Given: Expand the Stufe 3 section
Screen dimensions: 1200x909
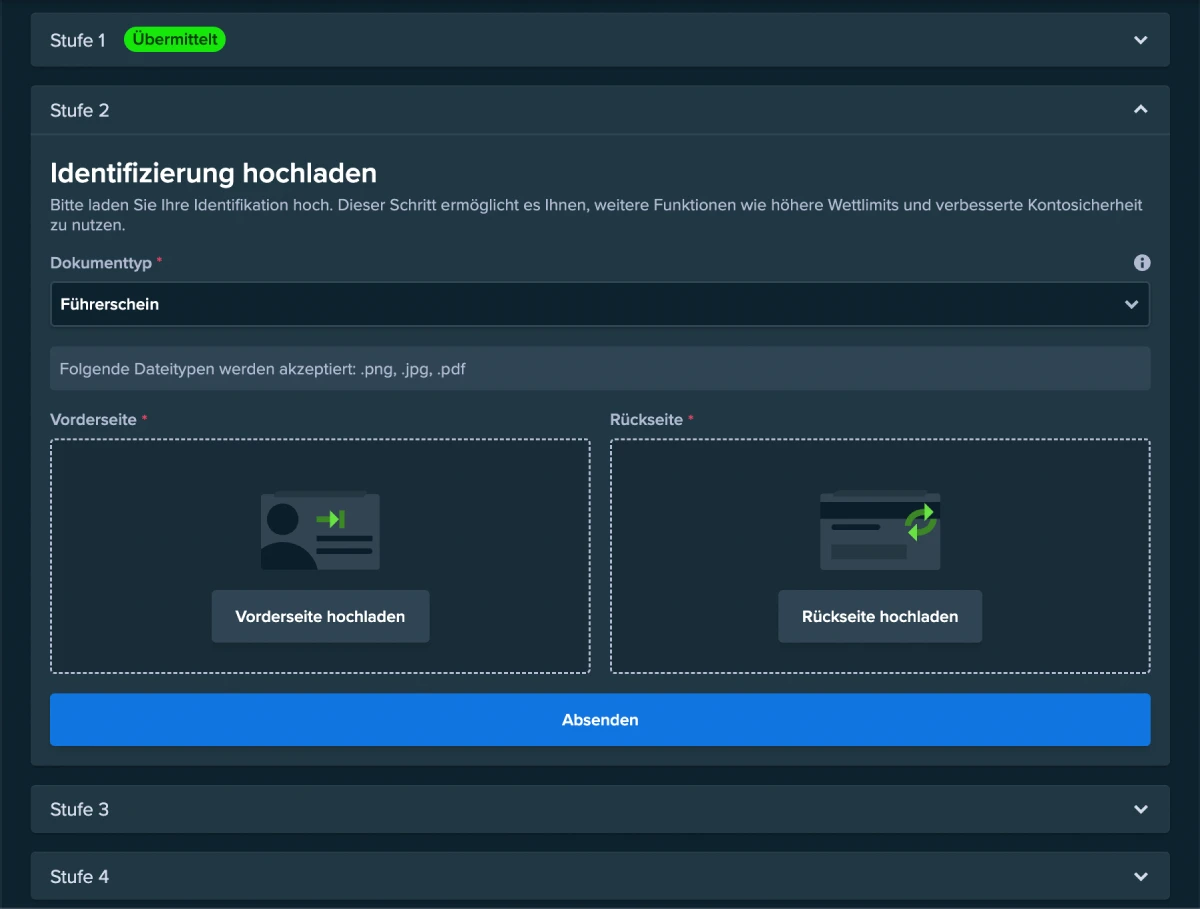Looking at the screenshot, I should click(x=600, y=809).
